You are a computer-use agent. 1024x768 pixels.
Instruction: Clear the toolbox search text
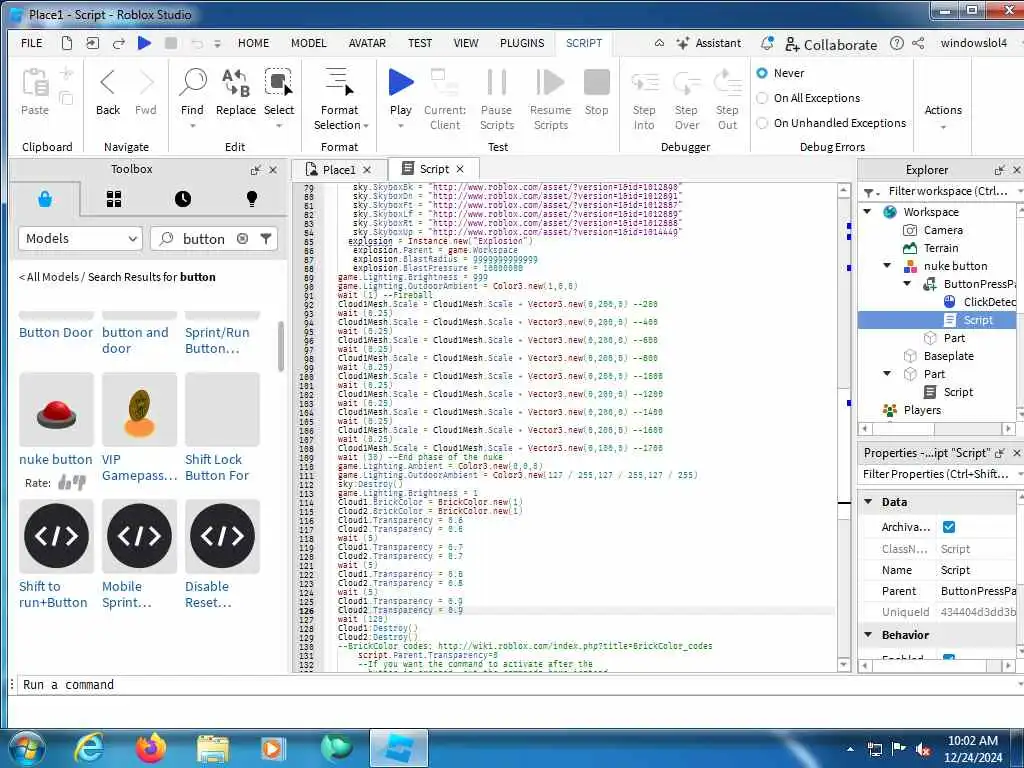coord(242,238)
